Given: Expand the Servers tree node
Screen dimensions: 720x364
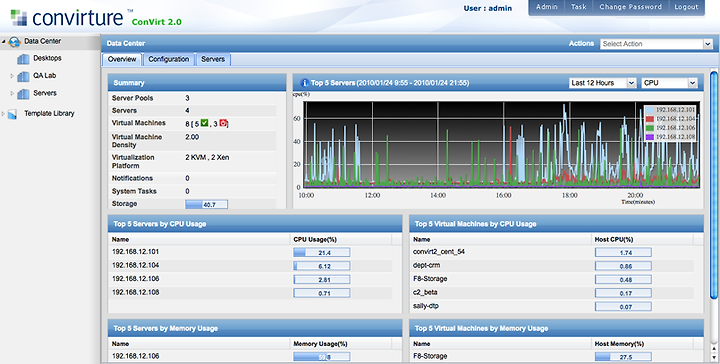Looking at the screenshot, I should click(12, 93).
